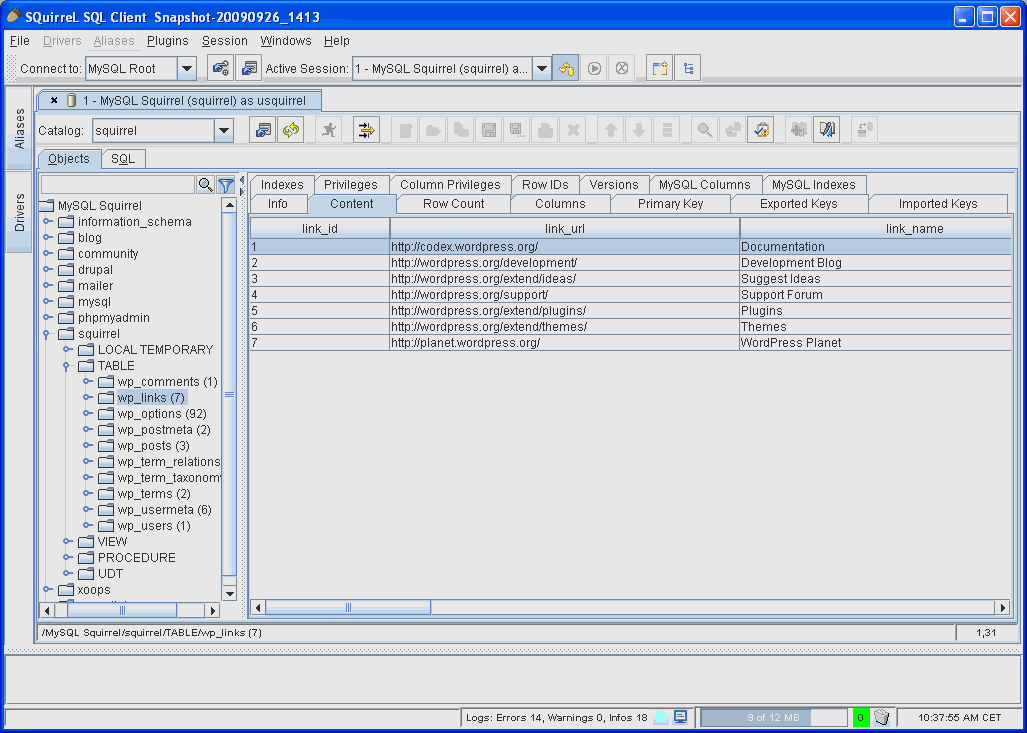Click the garbage collector trash icon
The height and width of the screenshot is (733, 1027).
pos(881,717)
